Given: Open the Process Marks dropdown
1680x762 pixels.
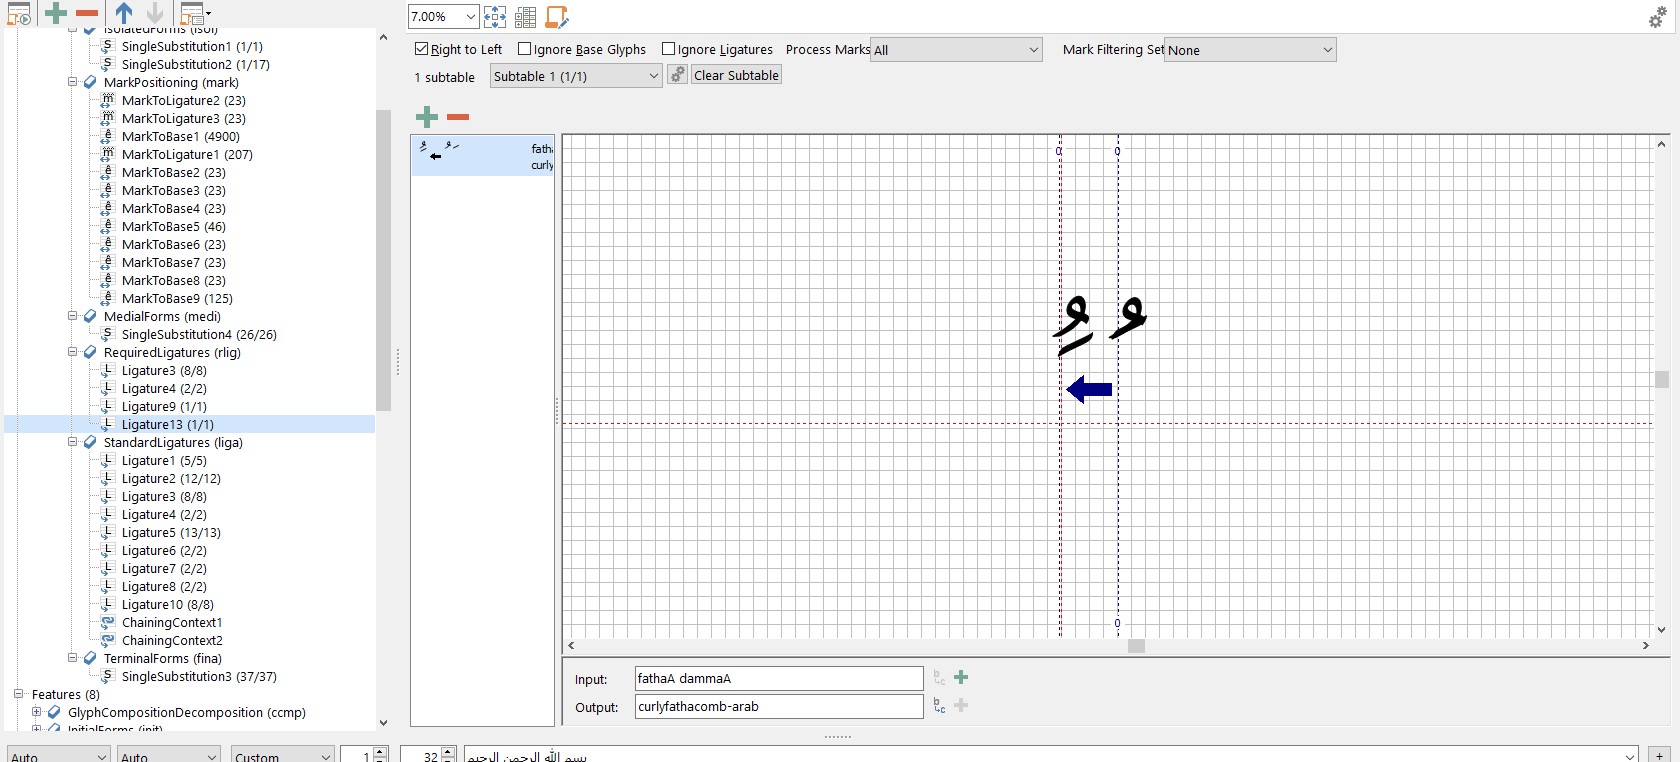Looking at the screenshot, I should (x=956, y=50).
